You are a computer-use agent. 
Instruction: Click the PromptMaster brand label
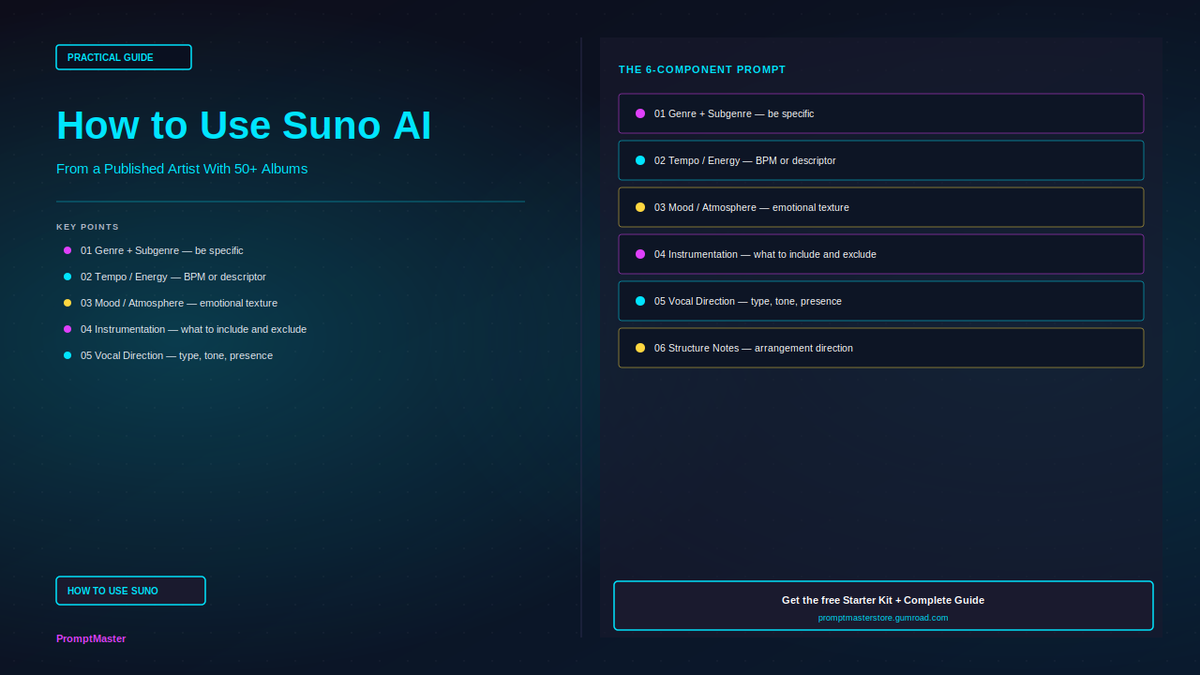click(91, 638)
